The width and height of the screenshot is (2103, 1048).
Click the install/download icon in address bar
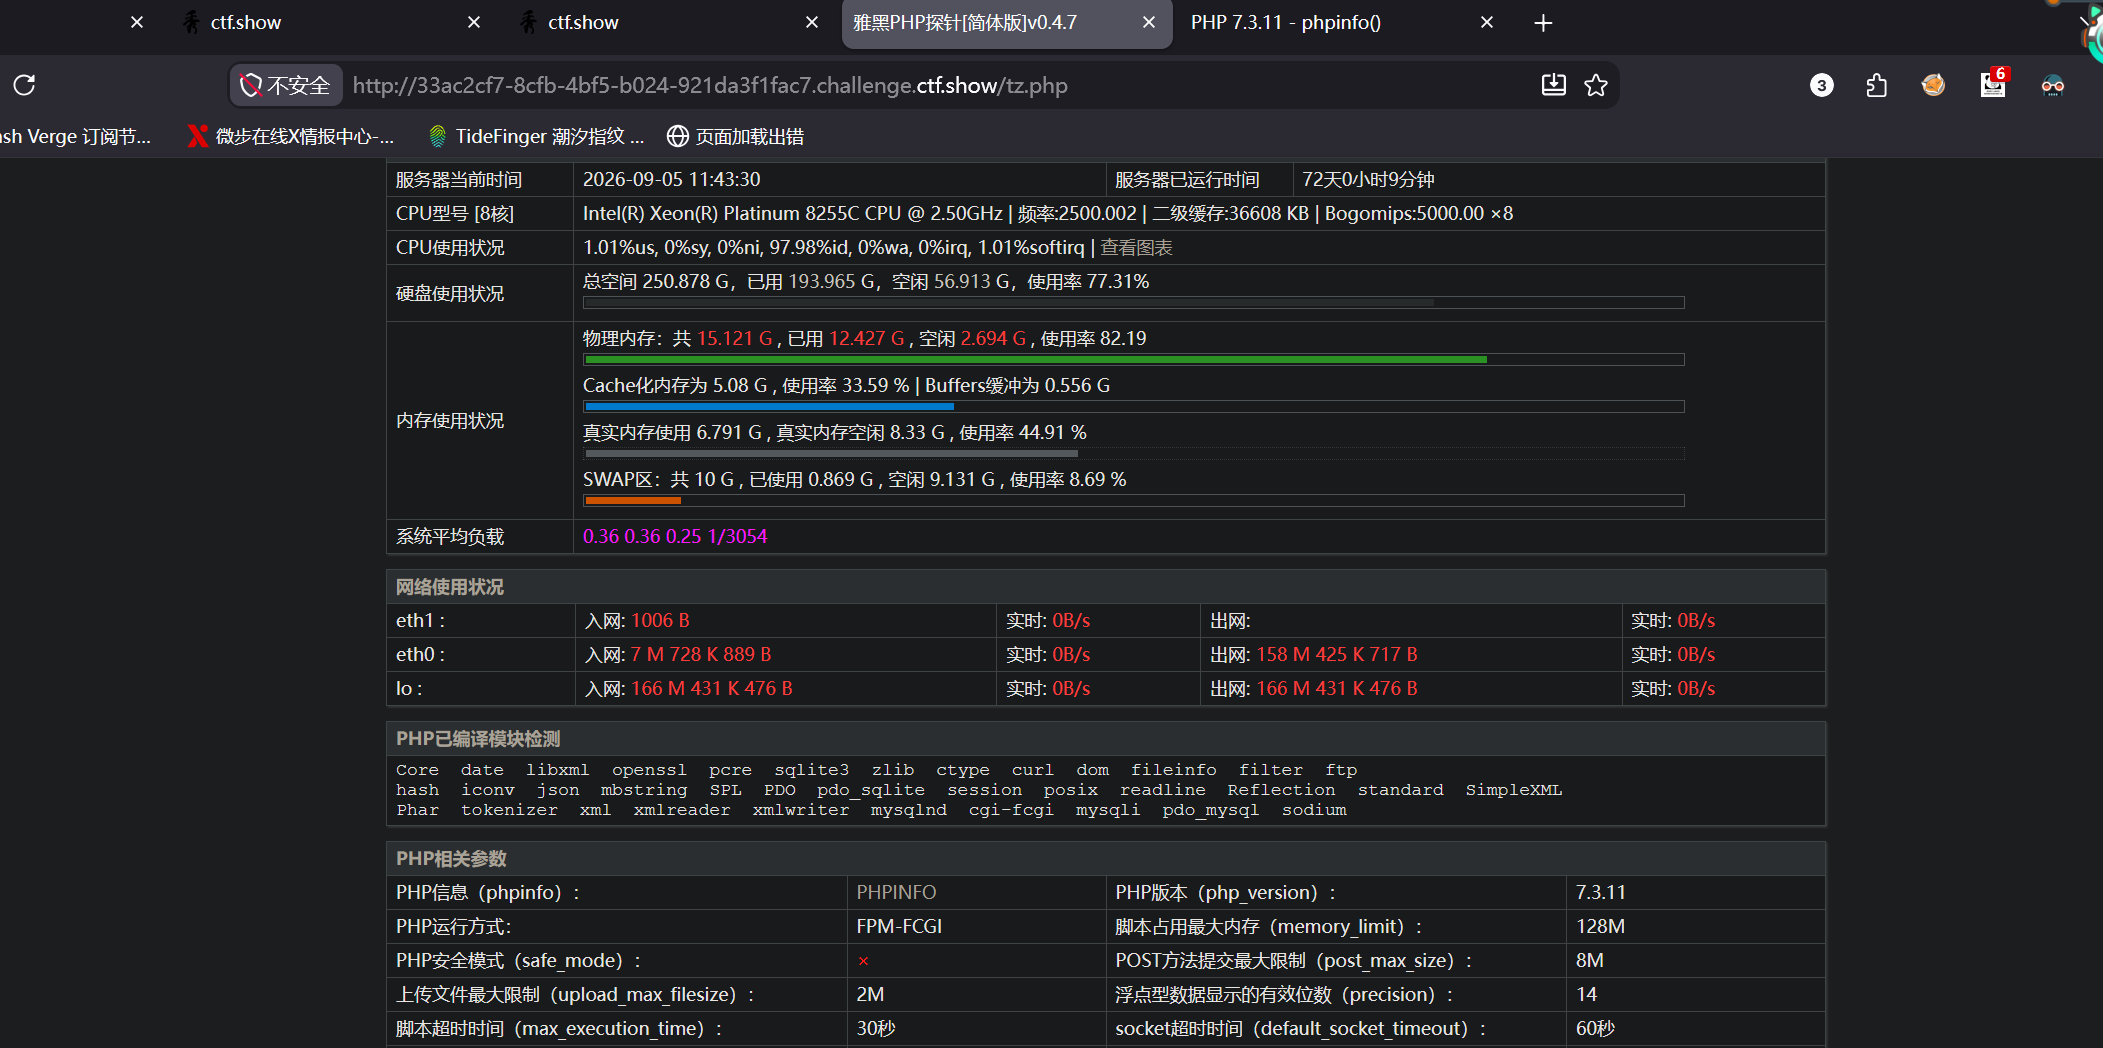click(1553, 85)
